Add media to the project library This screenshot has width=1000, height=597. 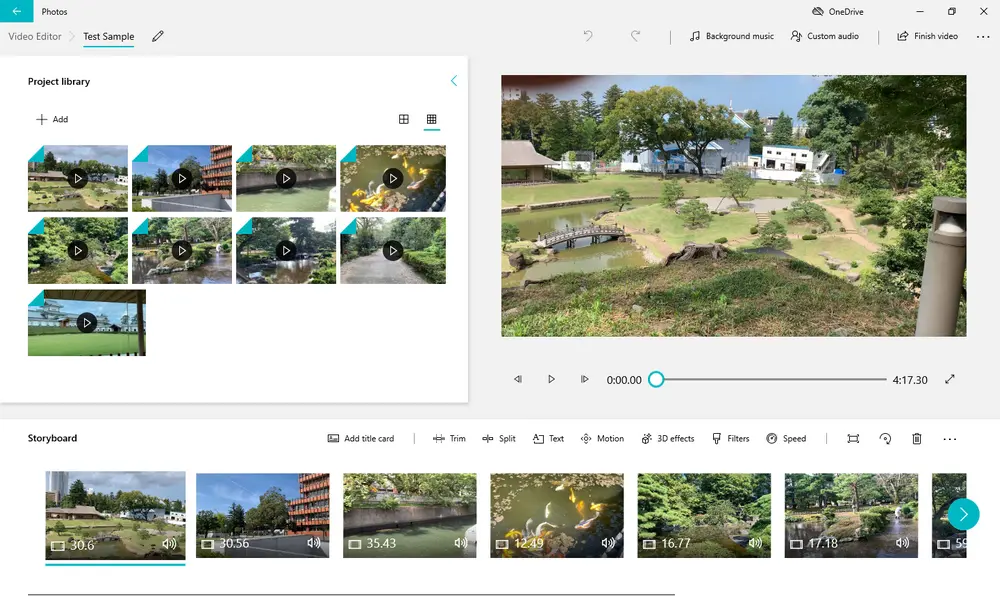click(x=52, y=119)
